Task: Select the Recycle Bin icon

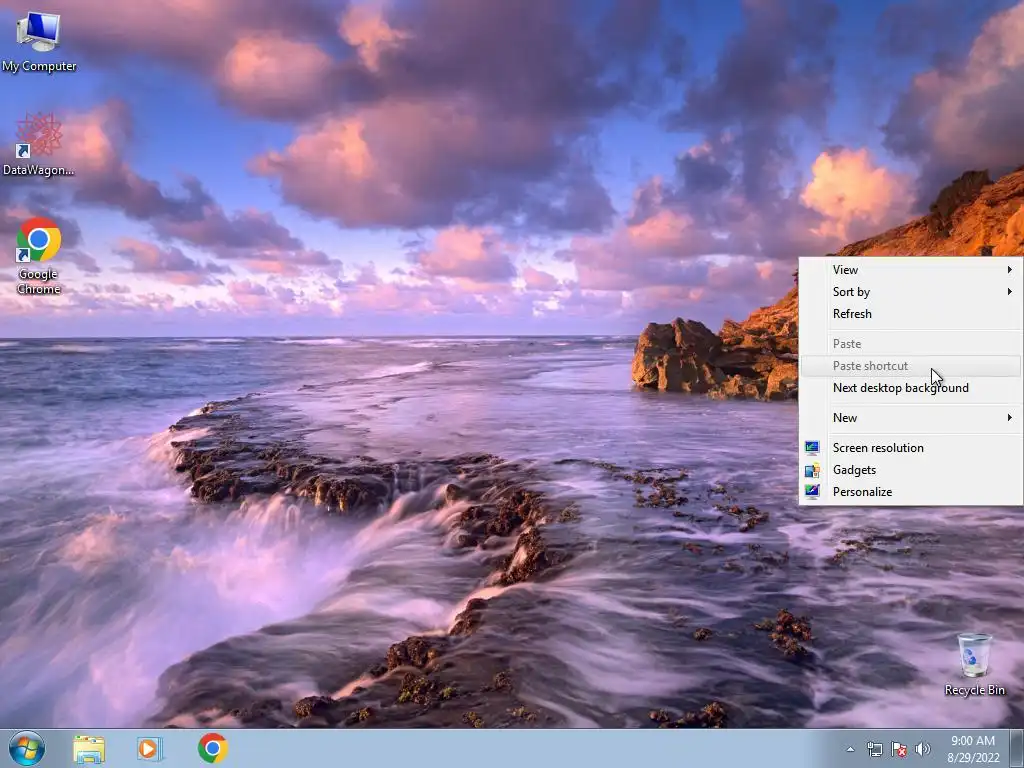Action: pyautogui.click(x=974, y=664)
